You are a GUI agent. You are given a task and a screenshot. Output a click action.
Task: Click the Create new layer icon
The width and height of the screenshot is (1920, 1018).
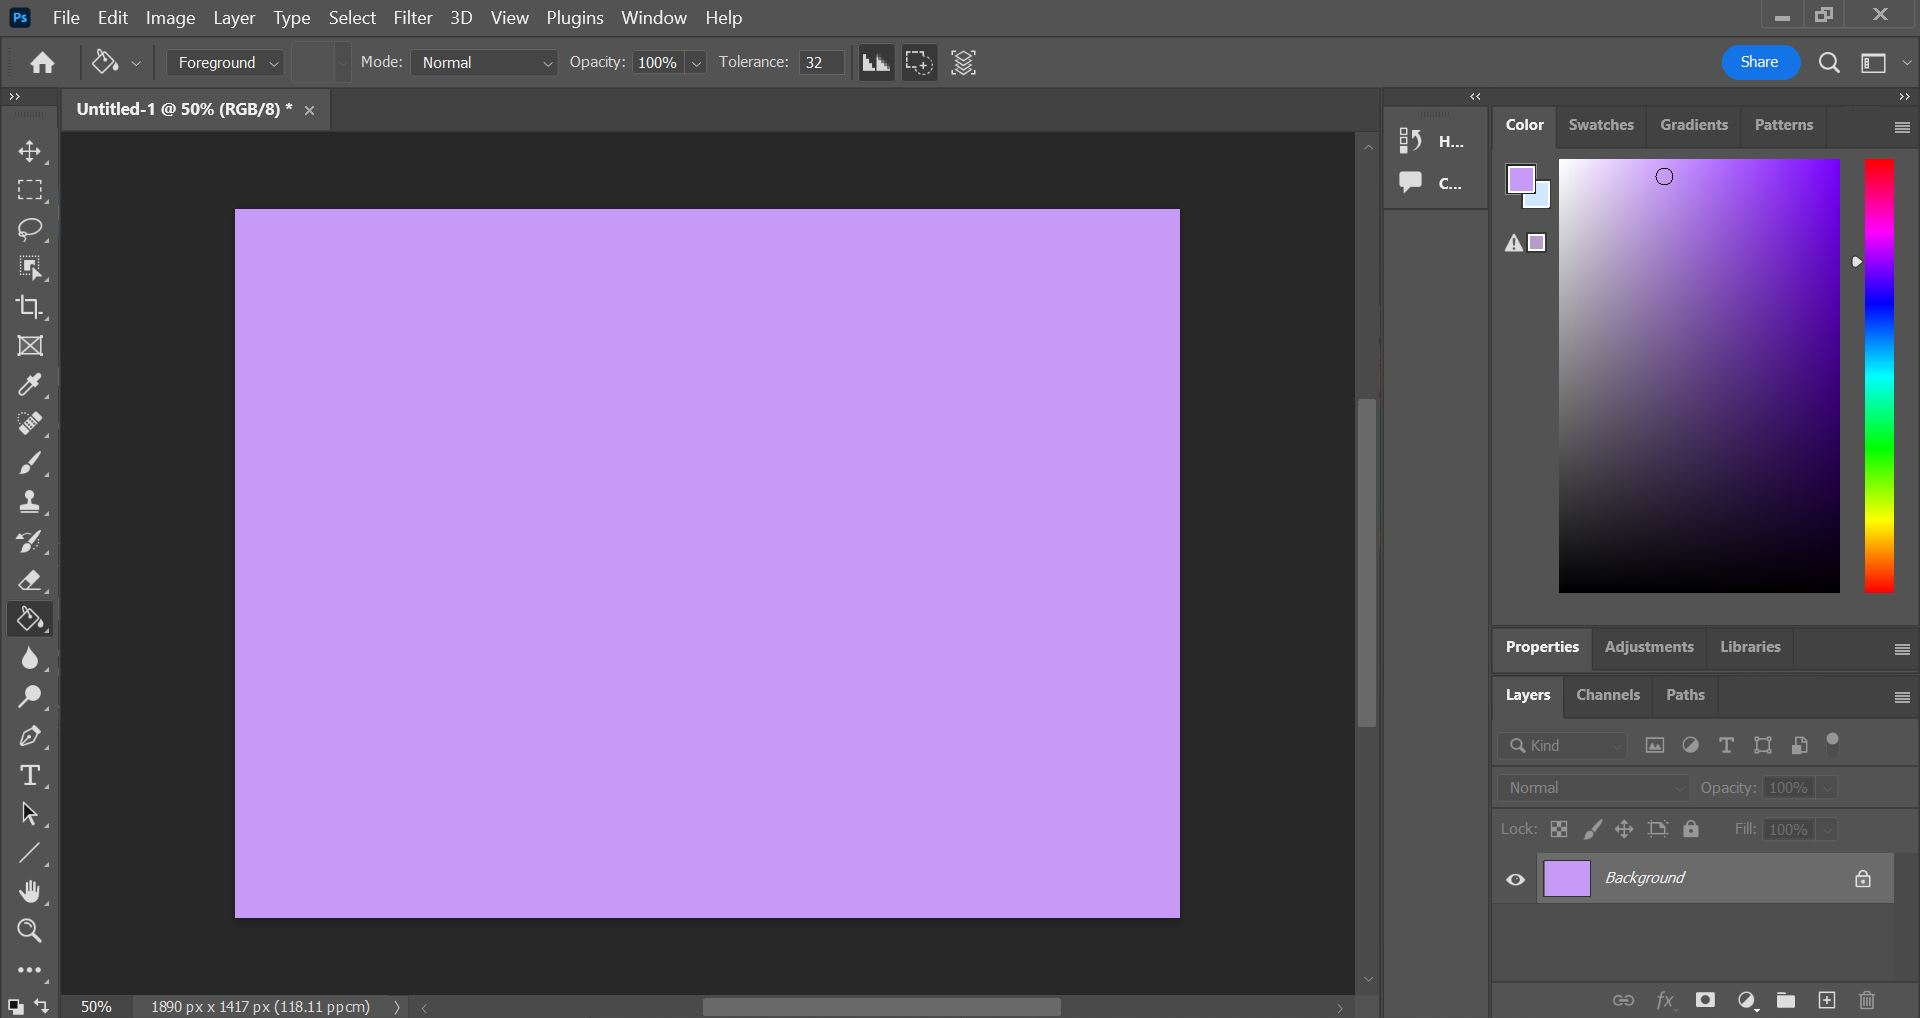pyautogui.click(x=1827, y=1000)
